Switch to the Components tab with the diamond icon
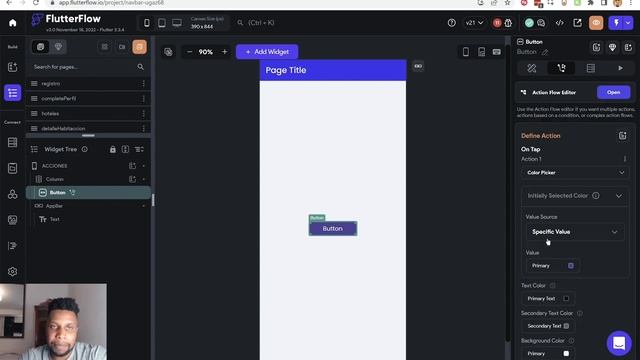The width and height of the screenshot is (640, 360). [x=58, y=47]
